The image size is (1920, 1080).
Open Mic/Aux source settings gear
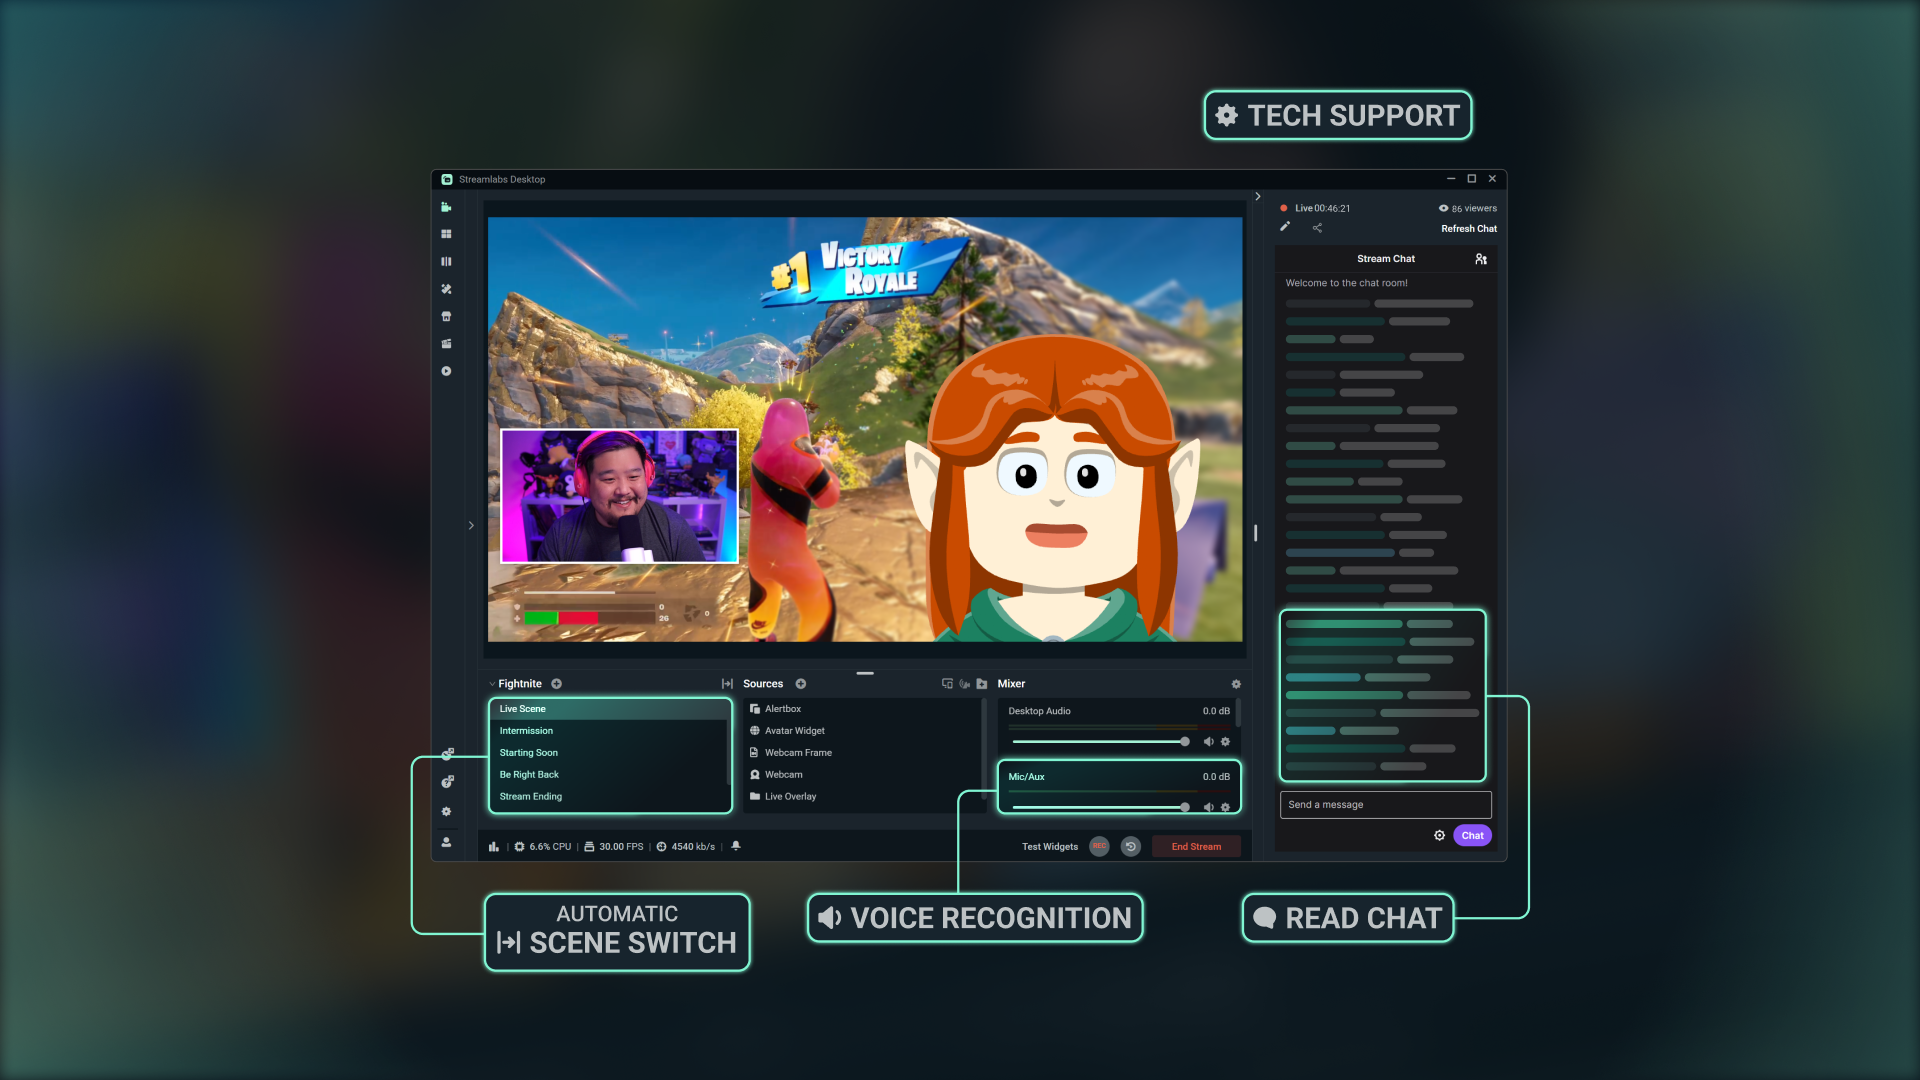[1225, 807]
